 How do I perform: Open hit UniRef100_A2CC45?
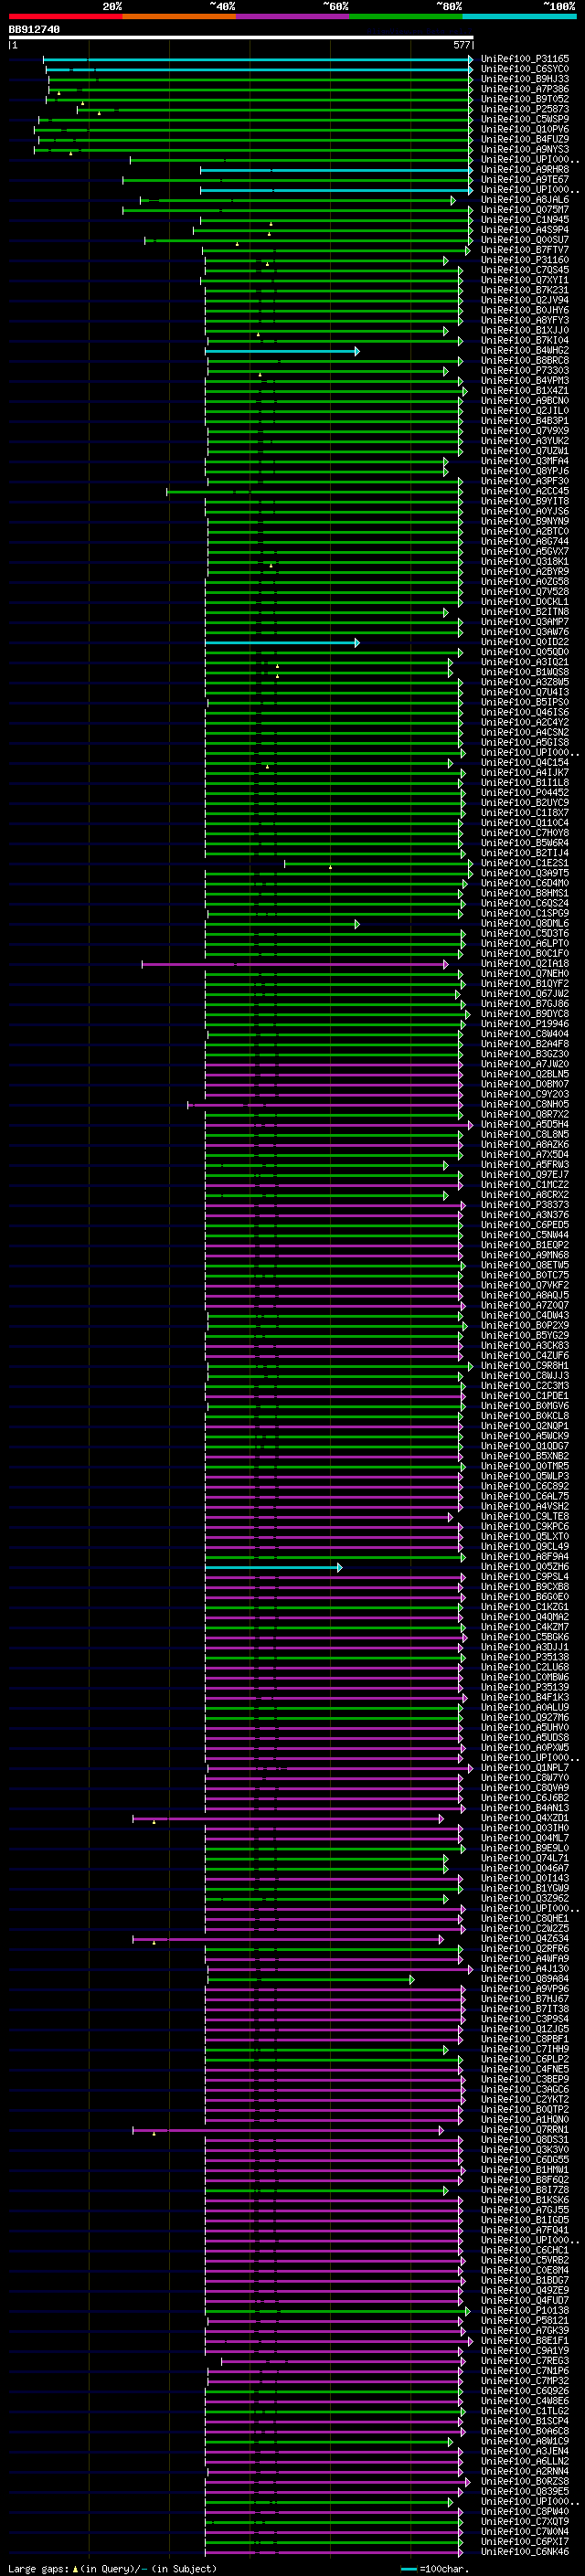coord(525,492)
